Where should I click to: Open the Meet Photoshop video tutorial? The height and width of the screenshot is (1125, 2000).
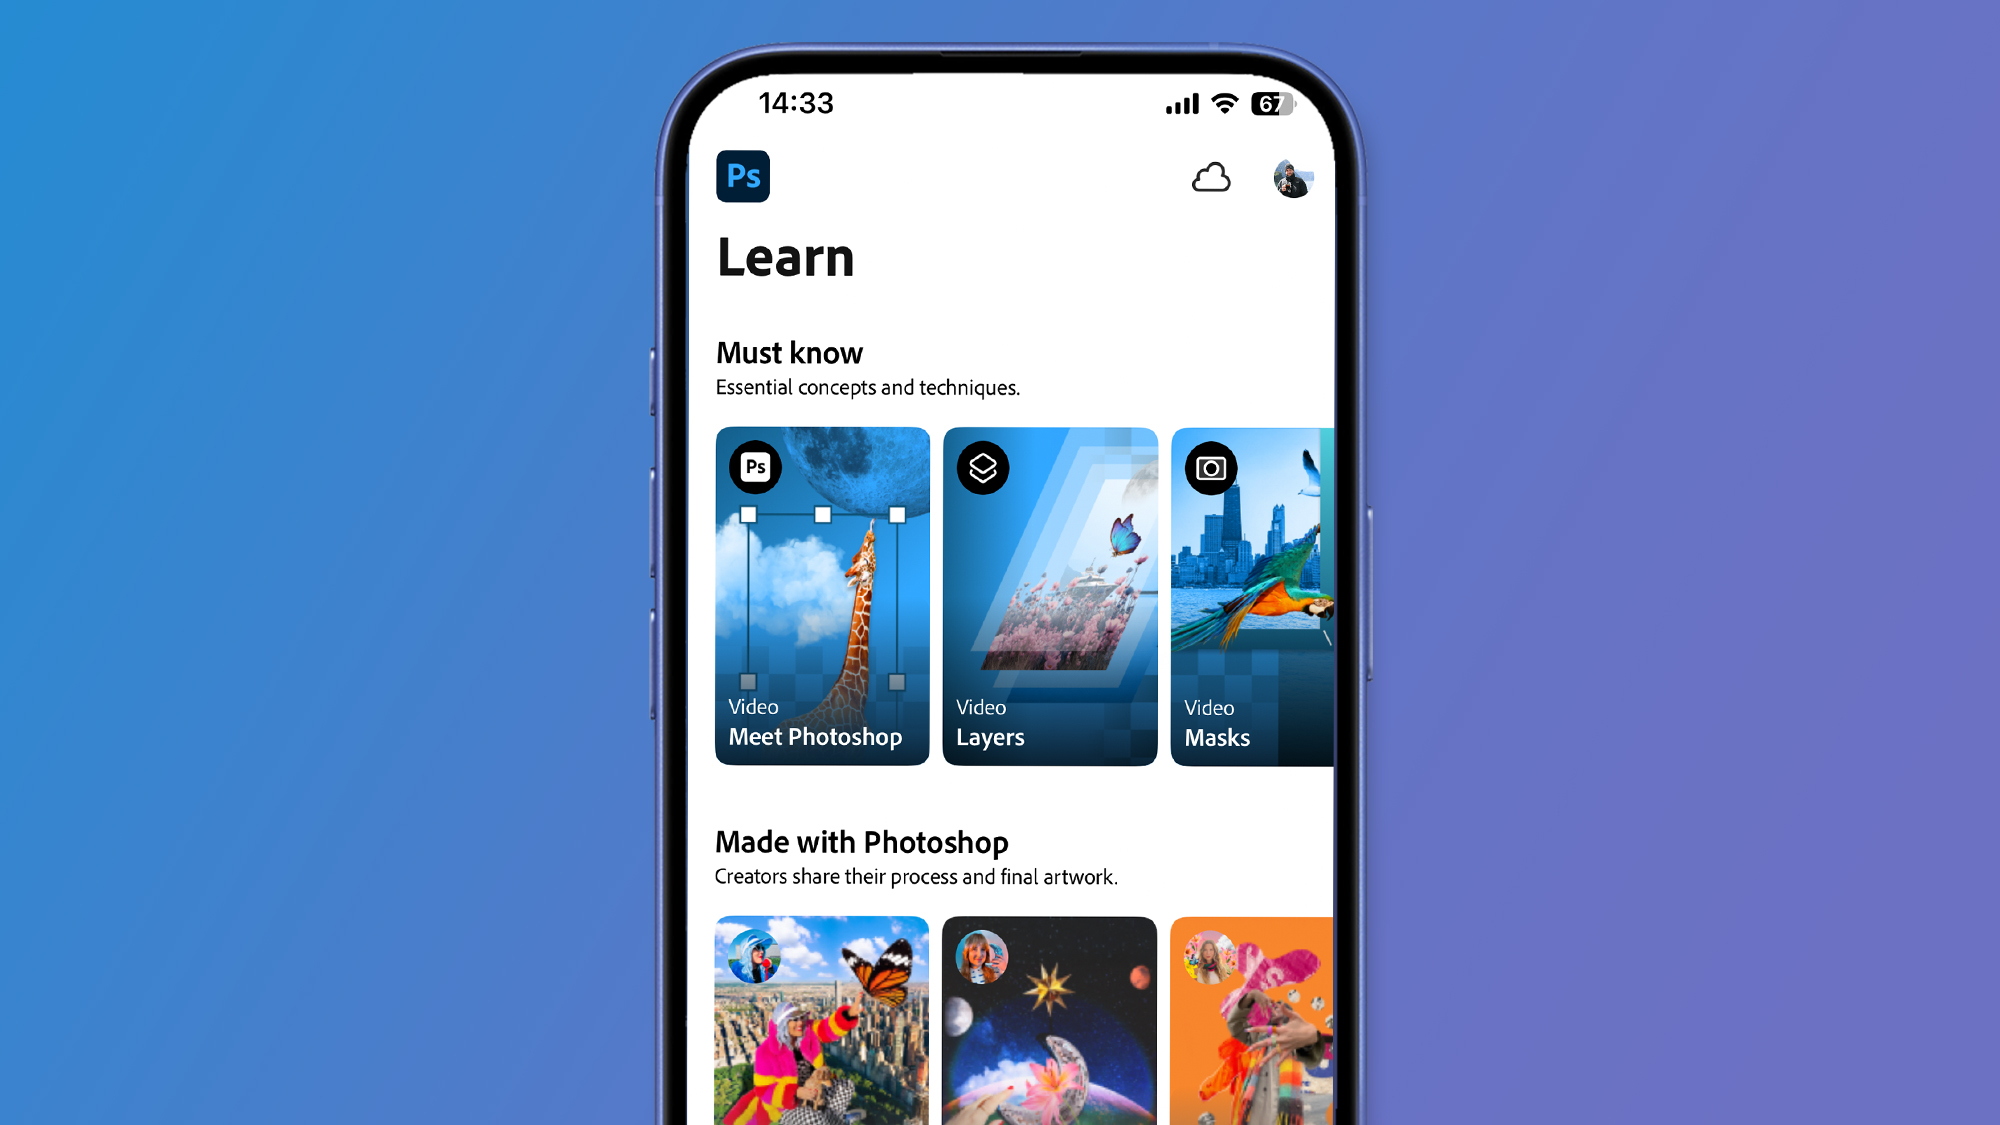click(x=821, y=596)
